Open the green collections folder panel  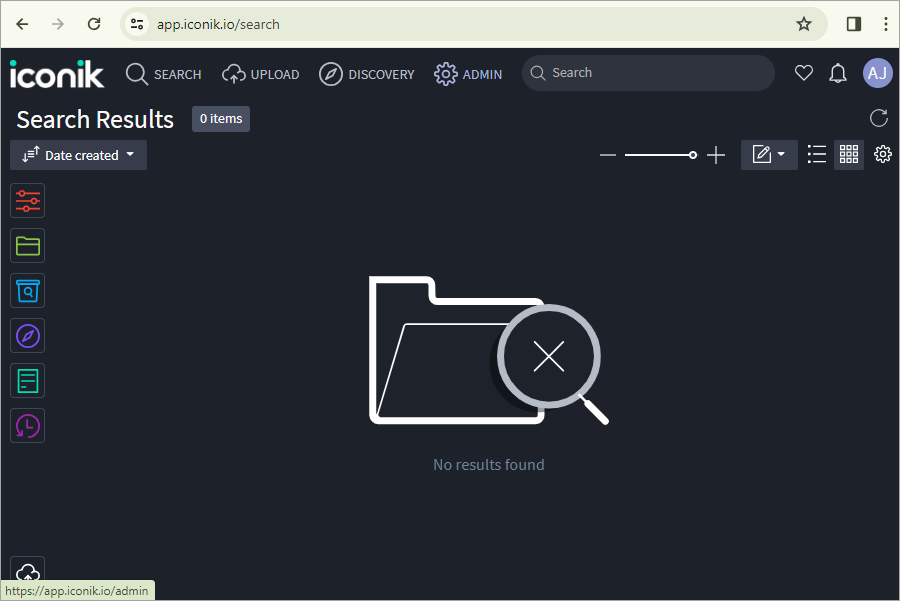click(x=28, y=246)
